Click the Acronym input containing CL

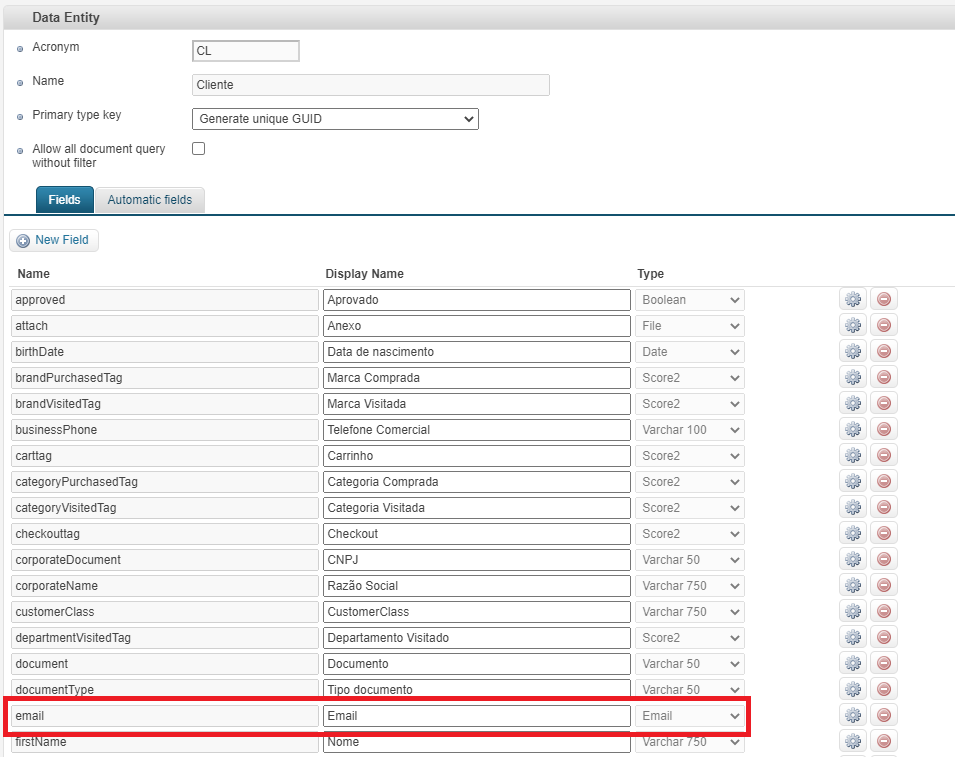[245, 51]
